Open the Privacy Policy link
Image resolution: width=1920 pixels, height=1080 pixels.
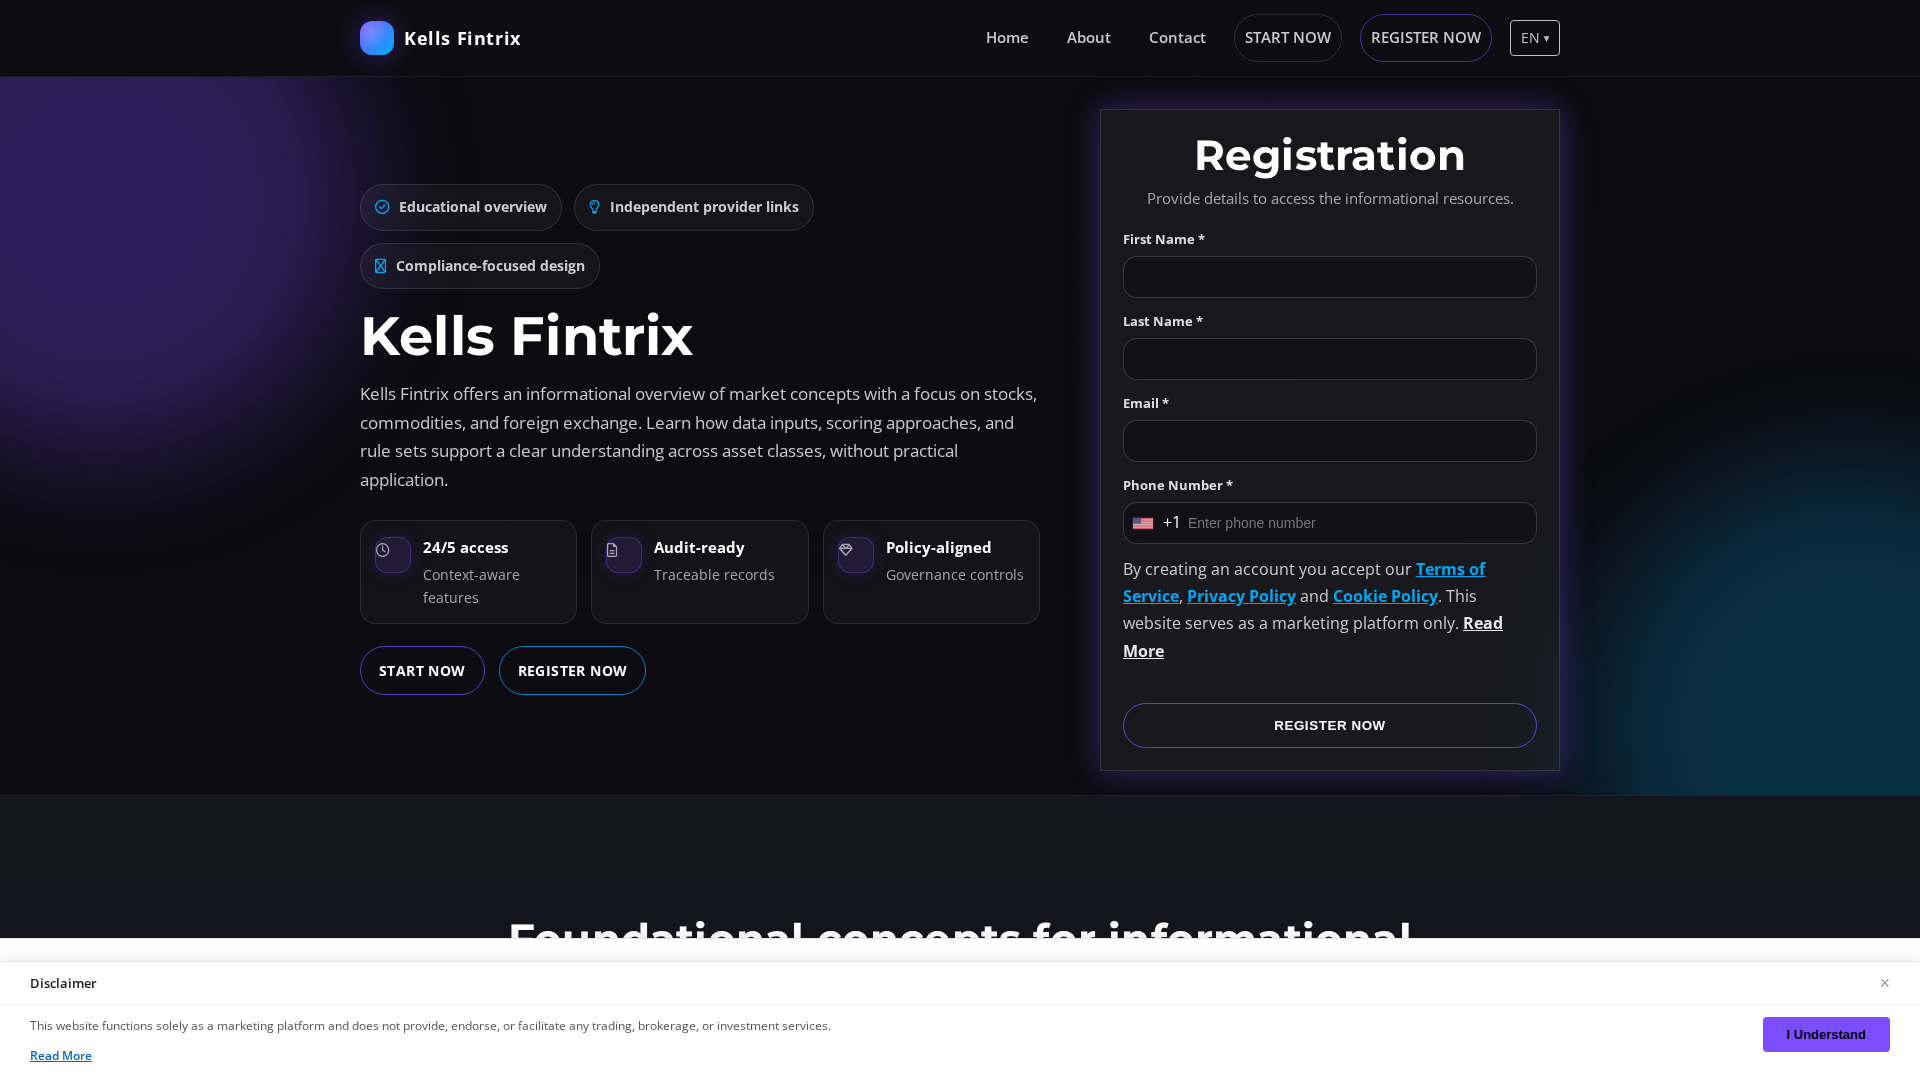coord(1241,596)
